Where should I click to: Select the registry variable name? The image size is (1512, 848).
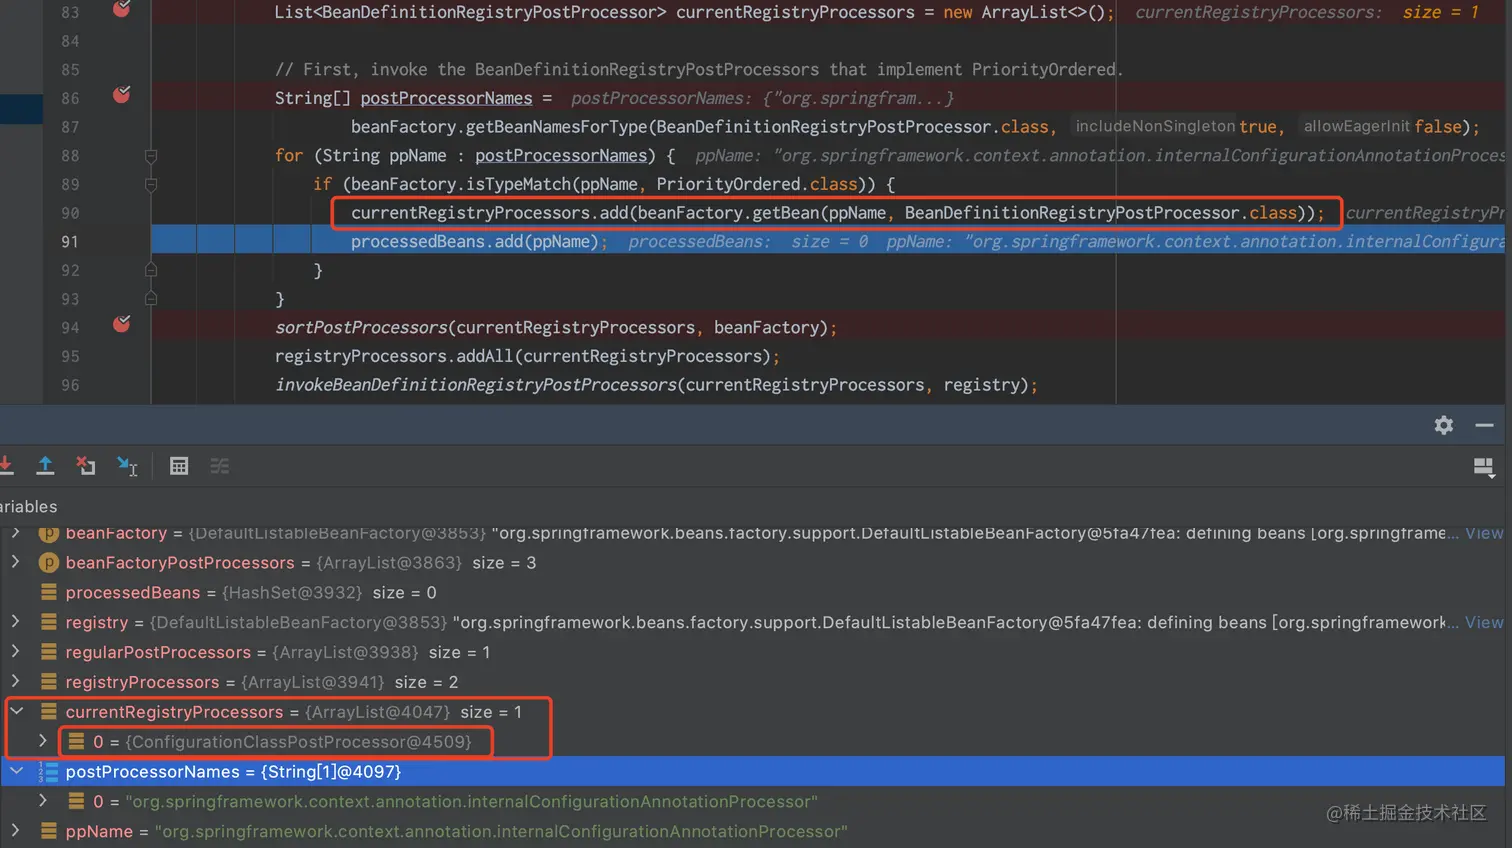97,622
